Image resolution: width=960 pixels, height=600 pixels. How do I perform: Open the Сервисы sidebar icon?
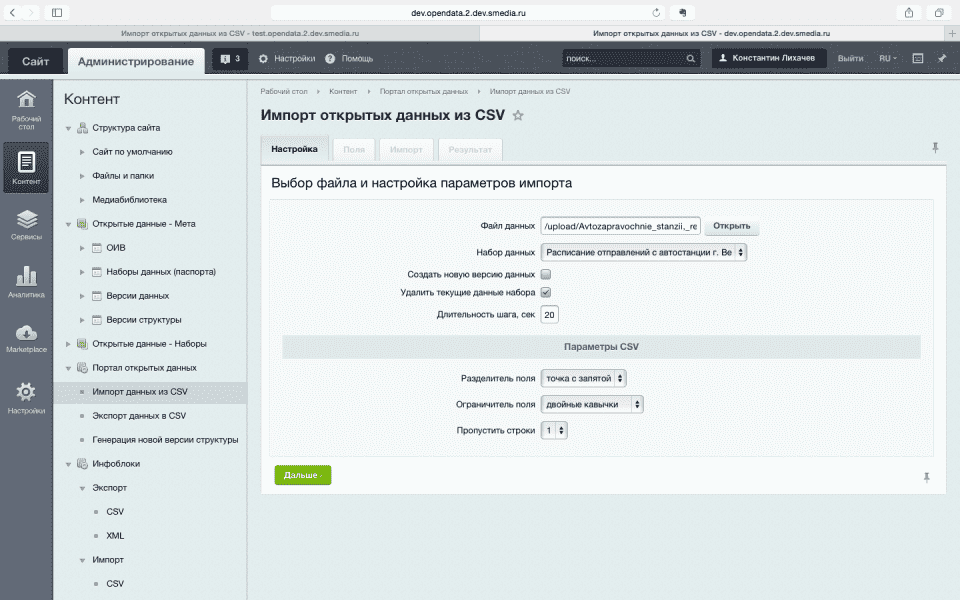point(26,225)
